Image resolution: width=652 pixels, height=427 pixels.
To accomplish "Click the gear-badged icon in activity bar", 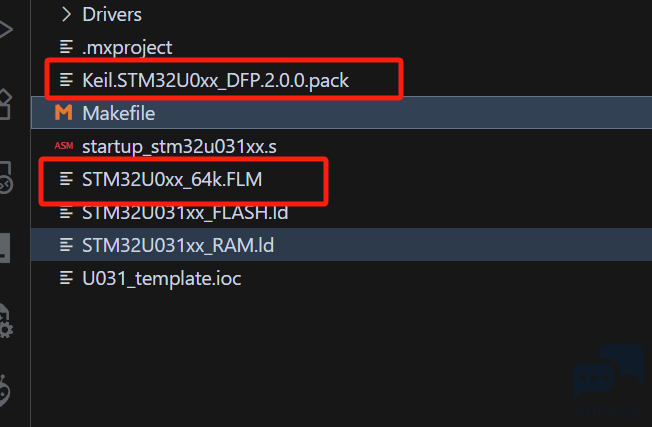I will (x=6, y=321).
